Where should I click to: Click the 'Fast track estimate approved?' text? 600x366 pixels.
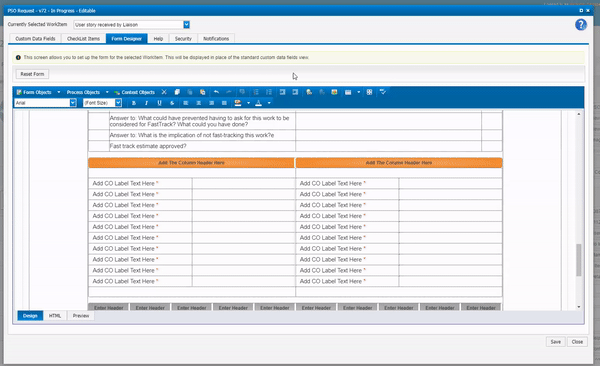148,146
